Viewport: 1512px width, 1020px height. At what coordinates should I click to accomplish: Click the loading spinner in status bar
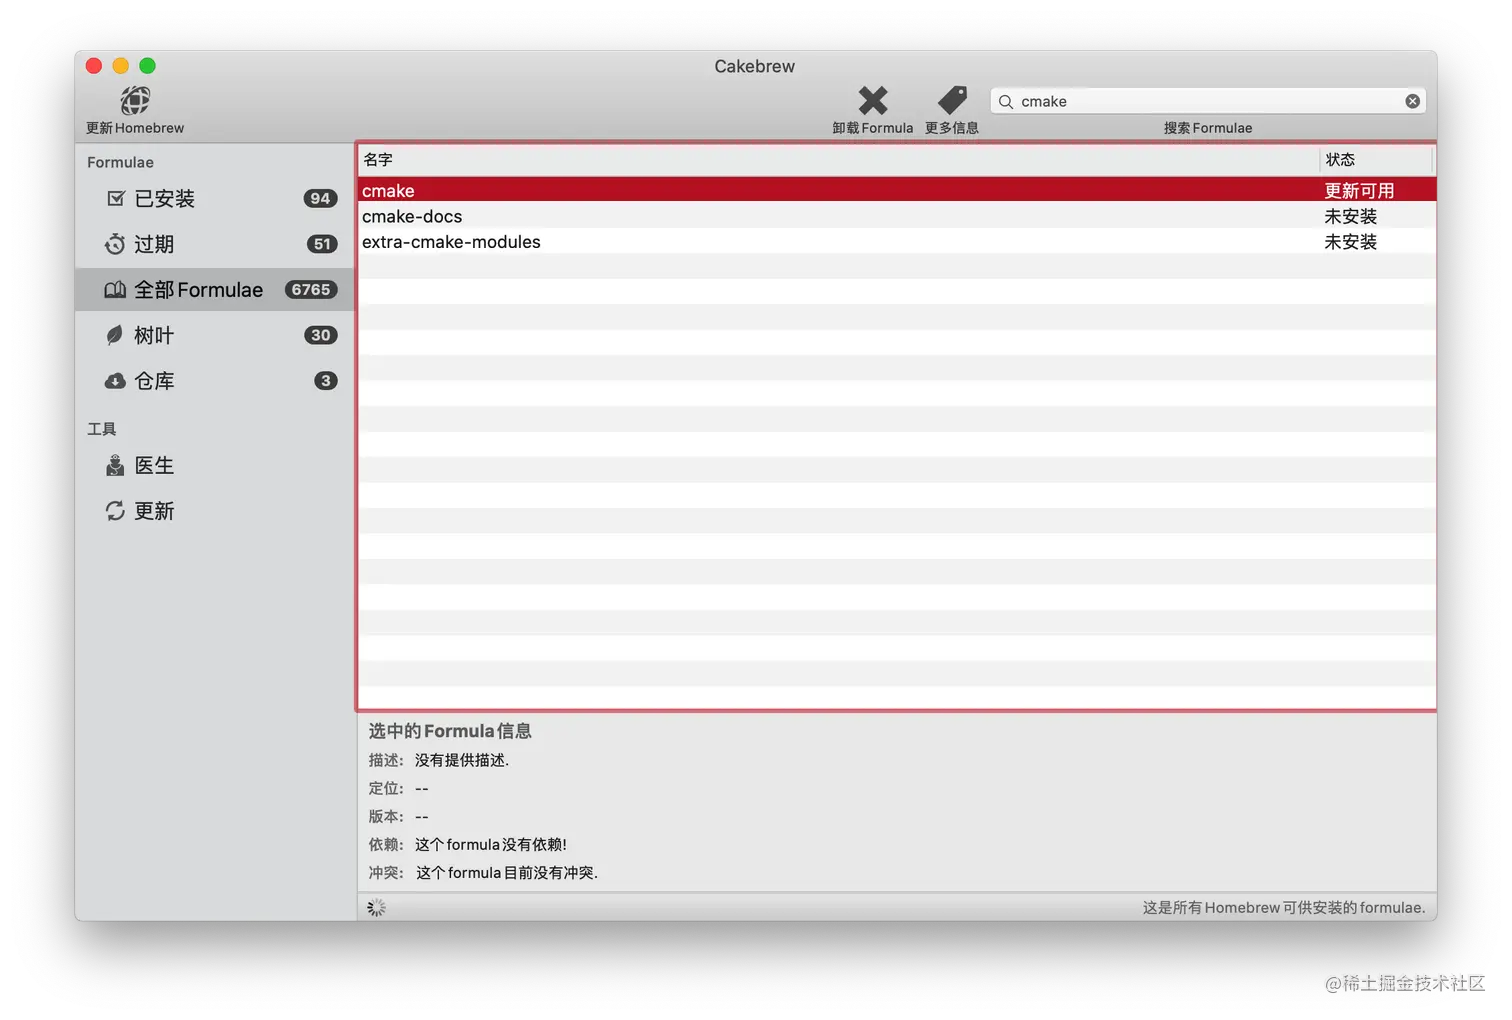[x=376, y=908]
